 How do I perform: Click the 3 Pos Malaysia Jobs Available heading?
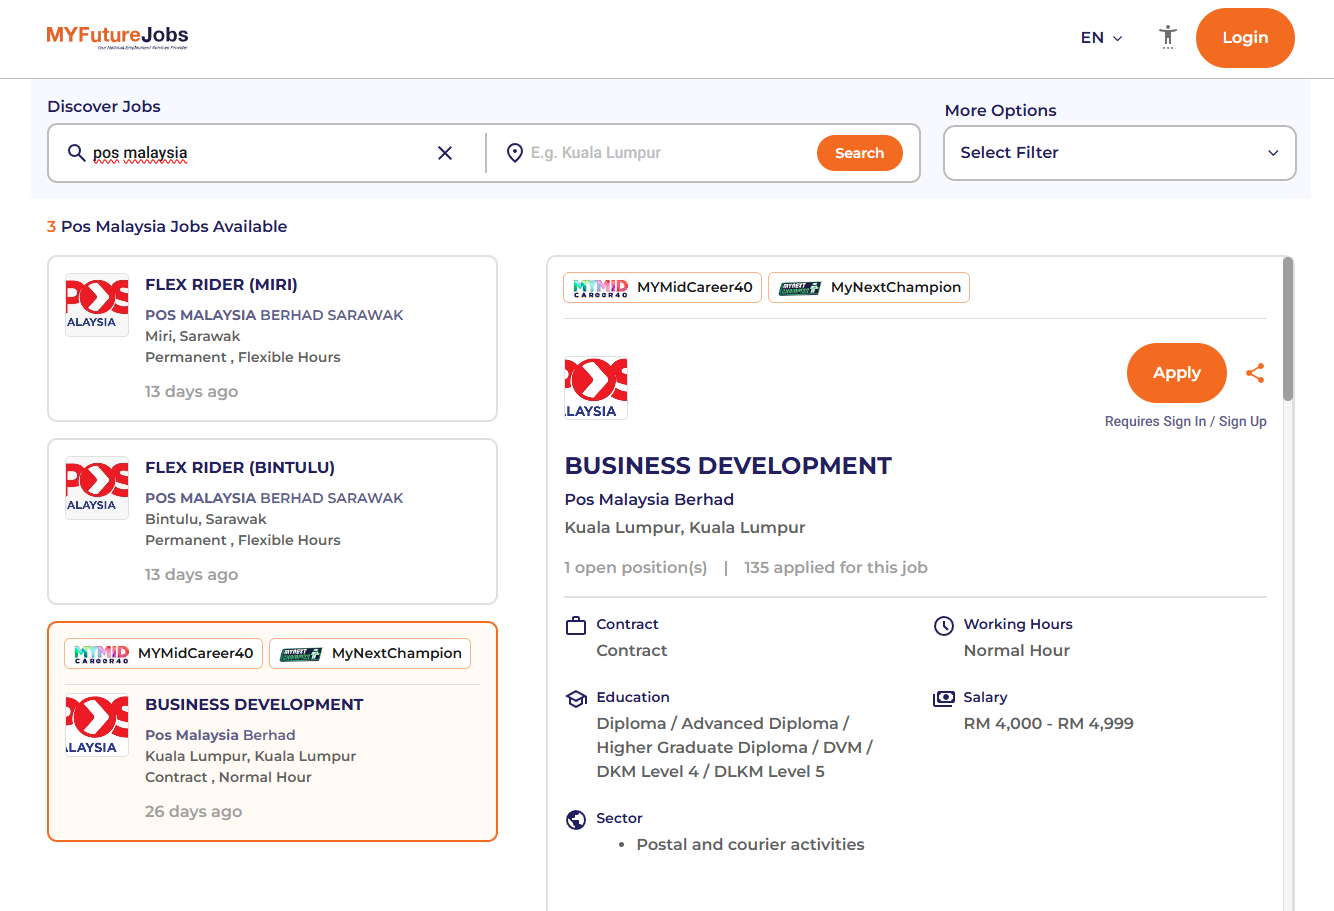point(167,226)
